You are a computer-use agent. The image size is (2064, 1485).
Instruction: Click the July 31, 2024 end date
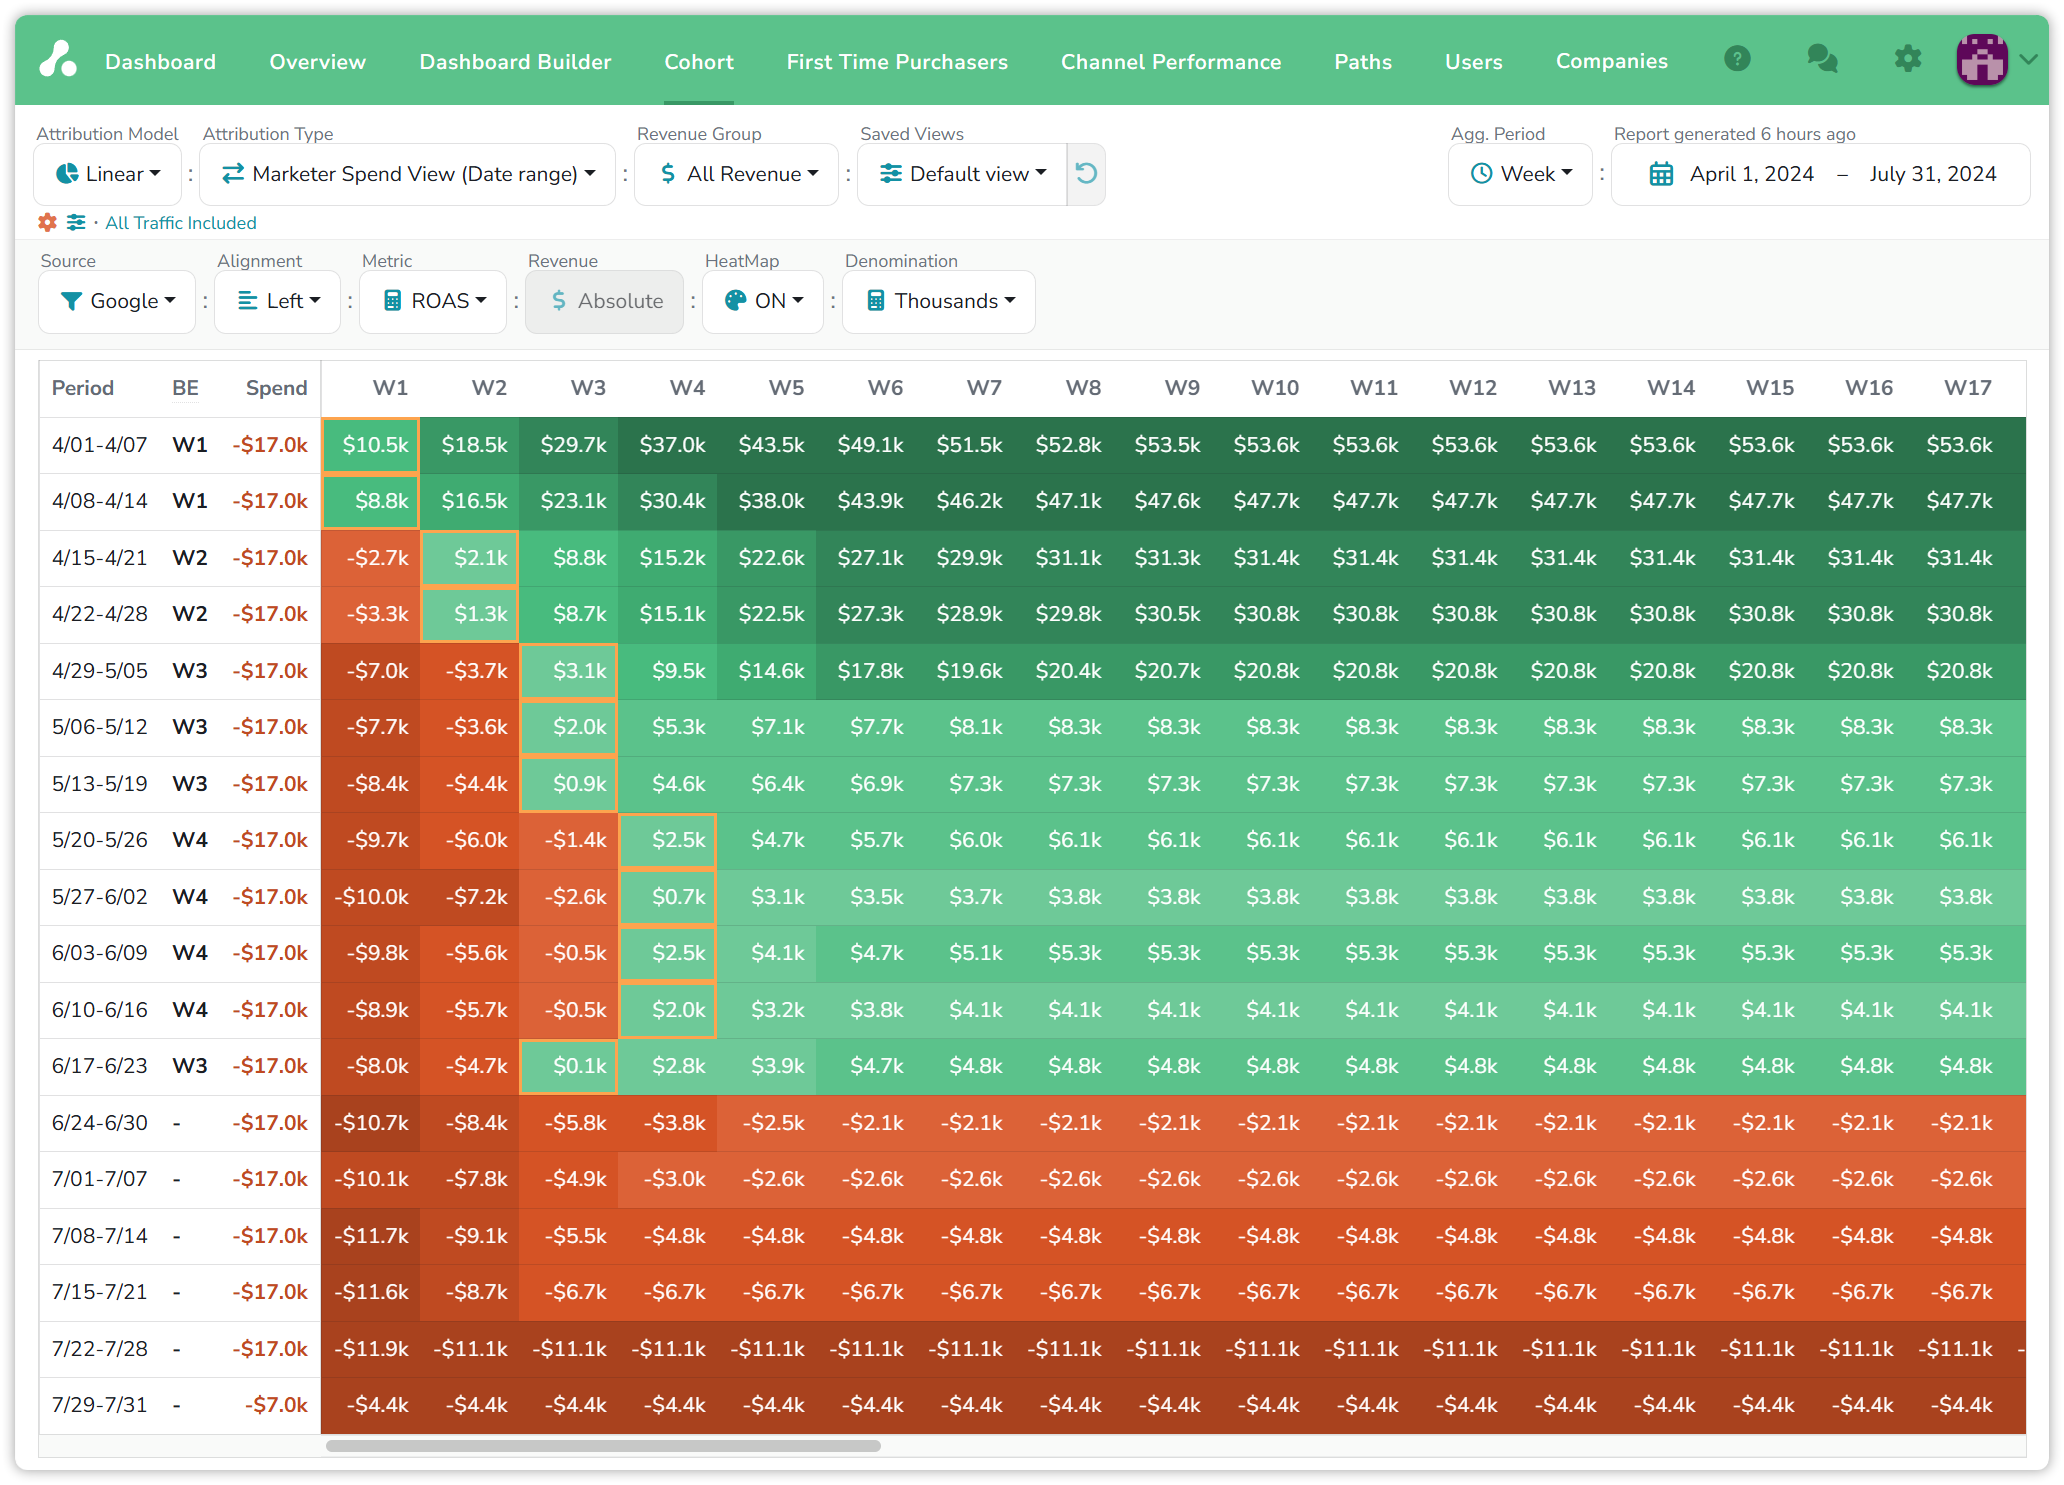1933,174
